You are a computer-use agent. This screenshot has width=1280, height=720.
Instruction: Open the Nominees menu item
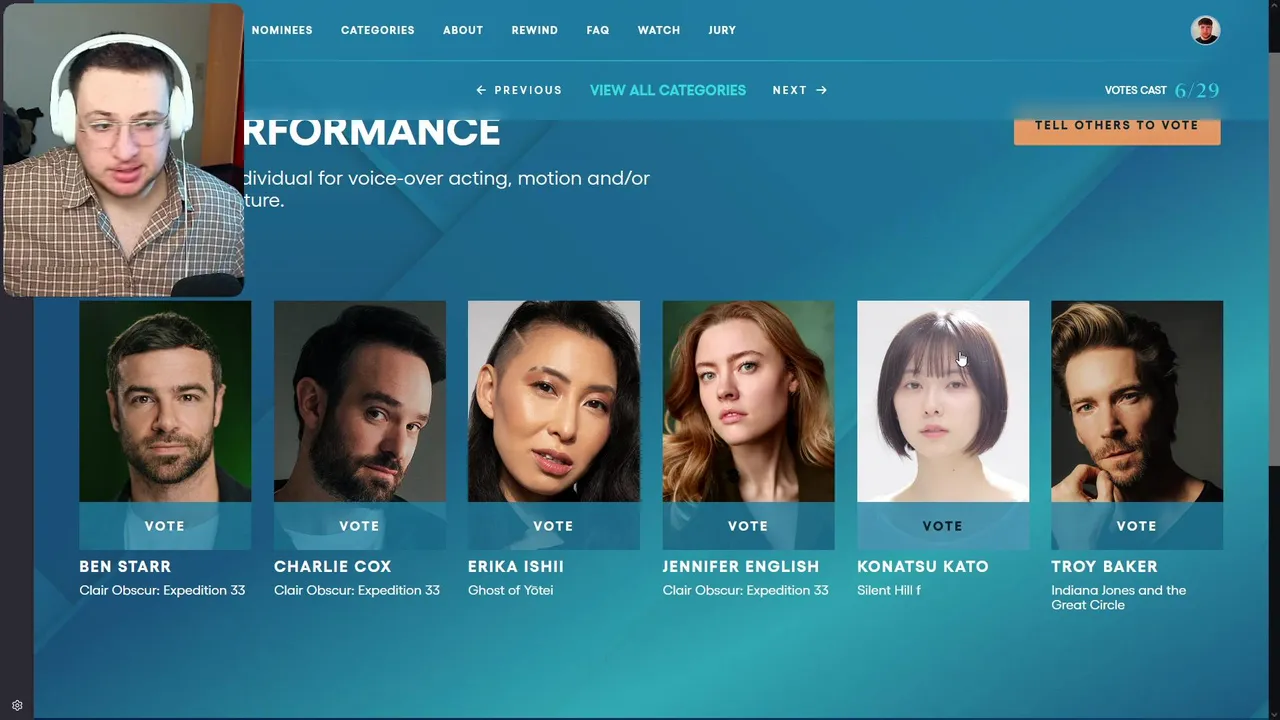coord(282,30)
